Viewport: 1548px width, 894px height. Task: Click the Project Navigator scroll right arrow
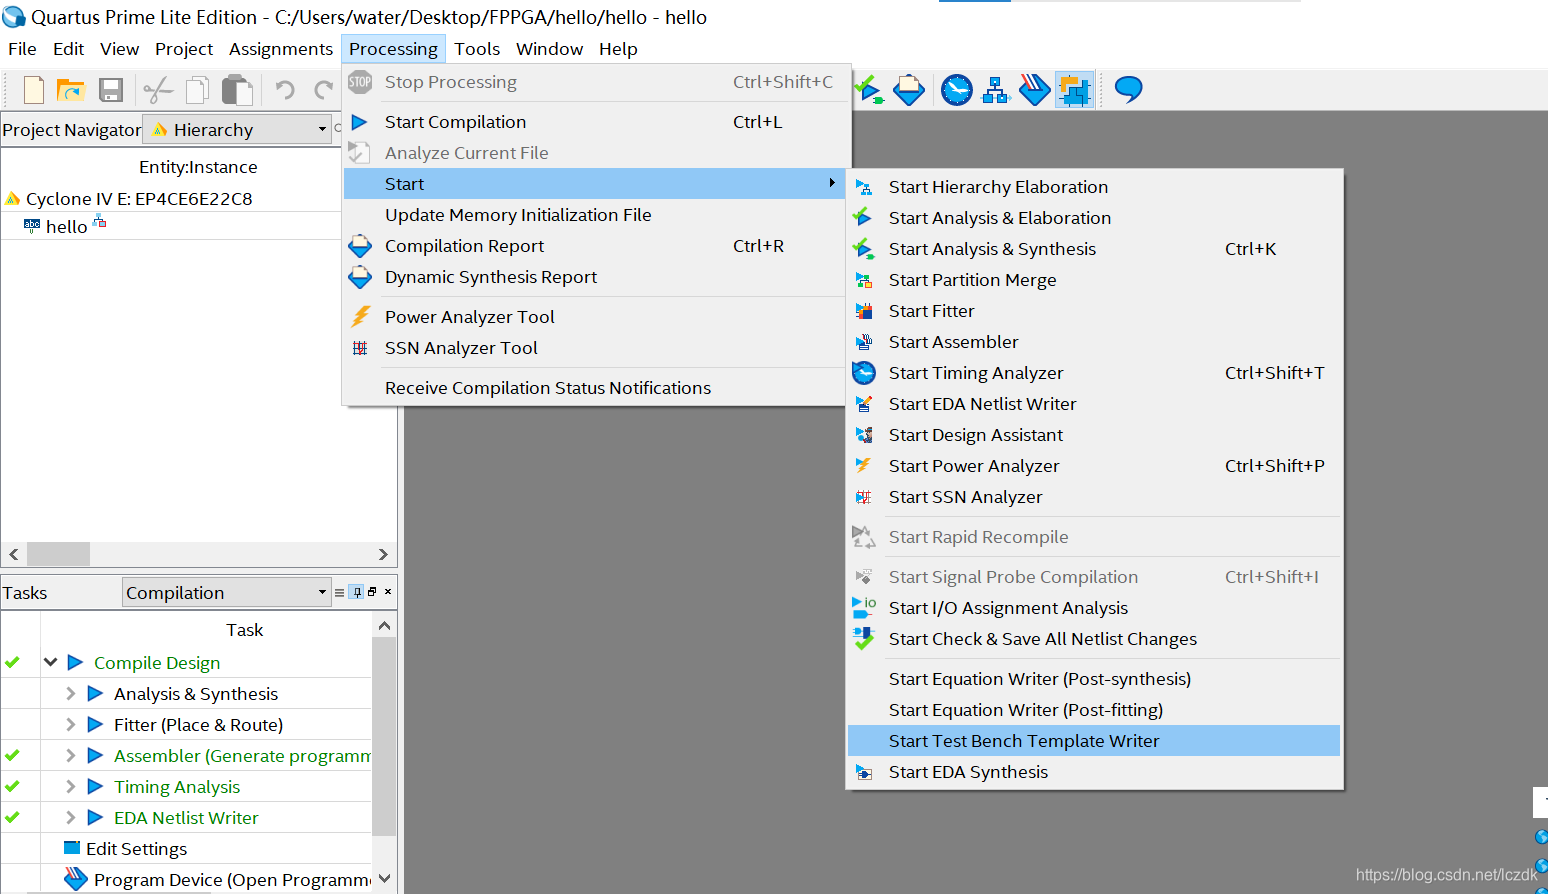point(383,554)
